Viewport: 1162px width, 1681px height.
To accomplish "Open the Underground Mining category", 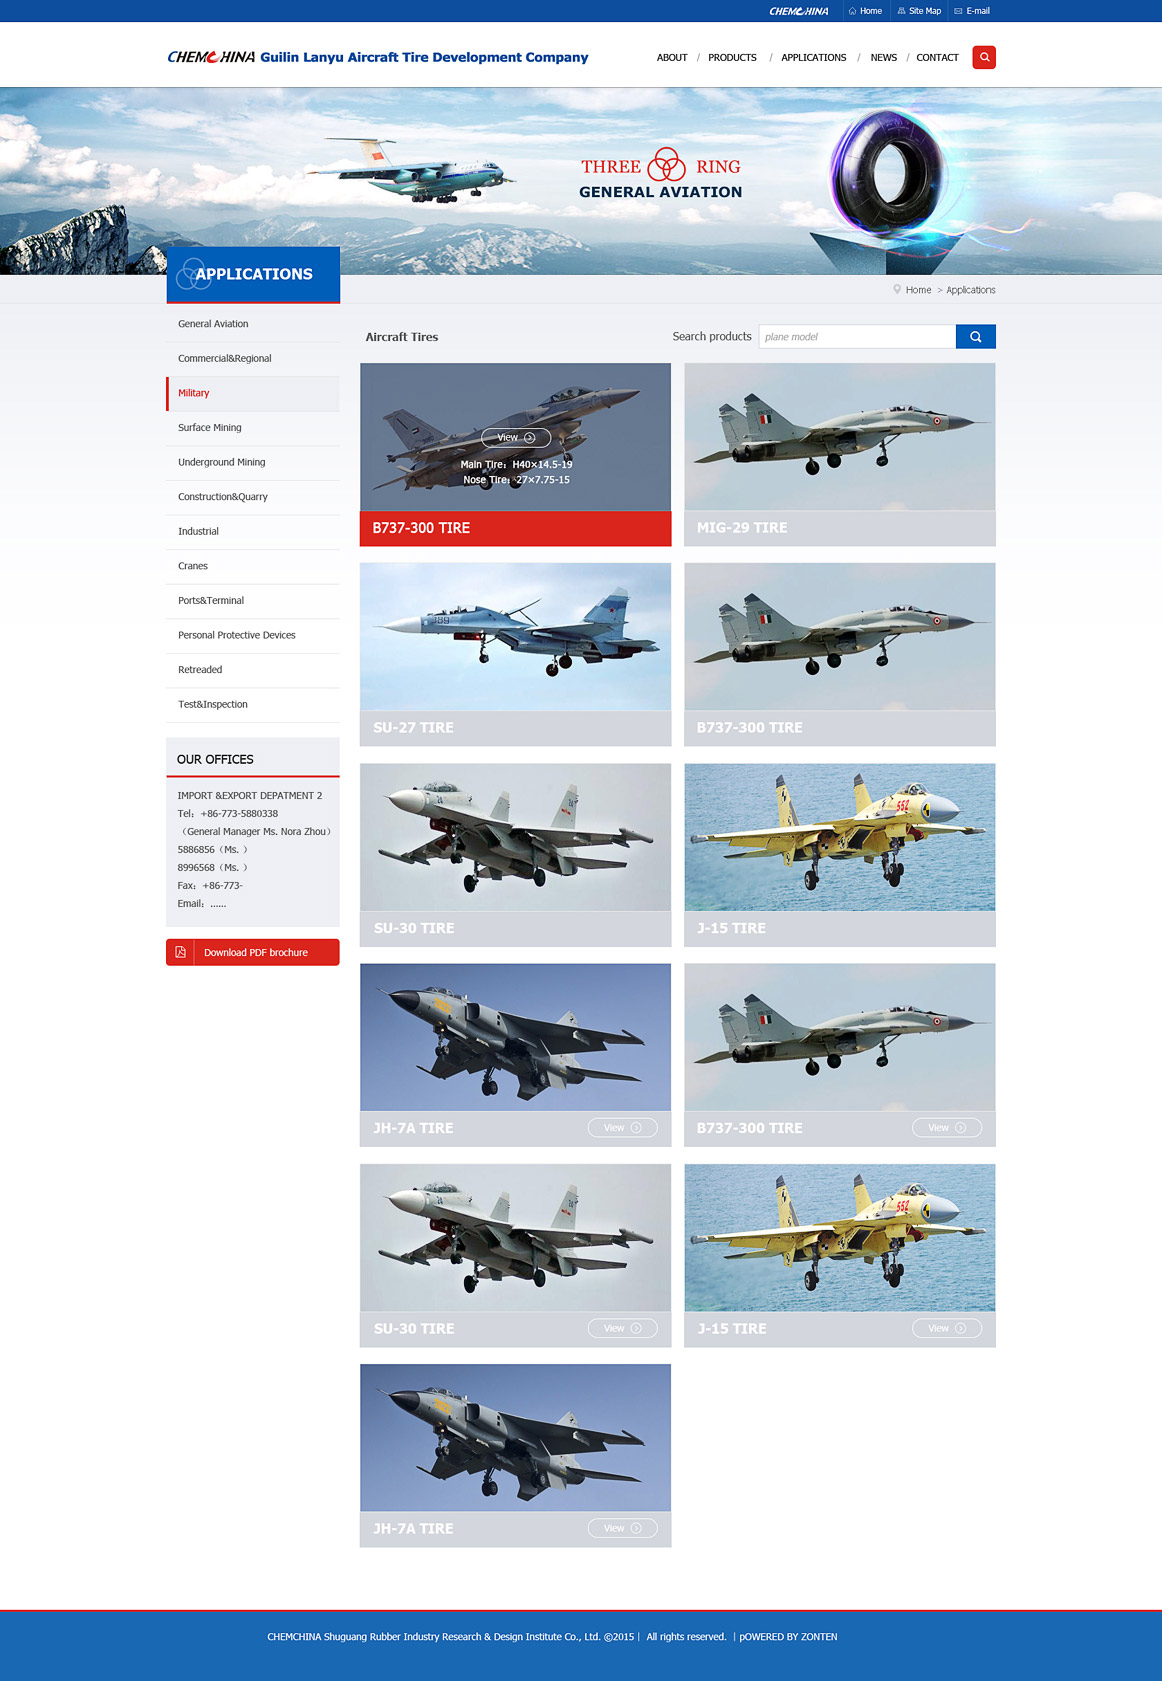I will [253, 462].
